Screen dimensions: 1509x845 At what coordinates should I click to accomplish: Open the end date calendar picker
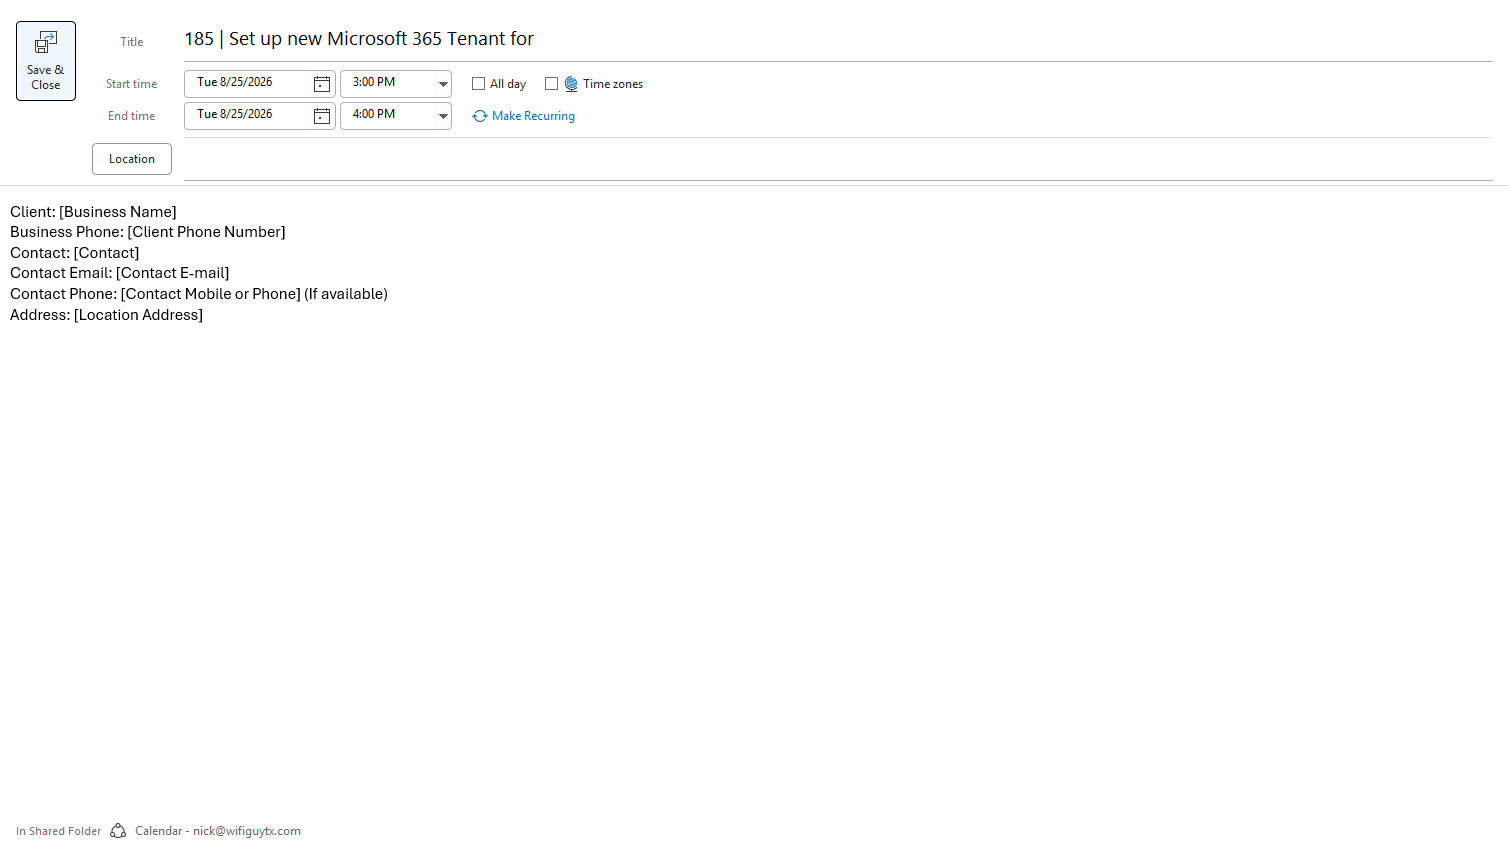click(x=322, y=116)
